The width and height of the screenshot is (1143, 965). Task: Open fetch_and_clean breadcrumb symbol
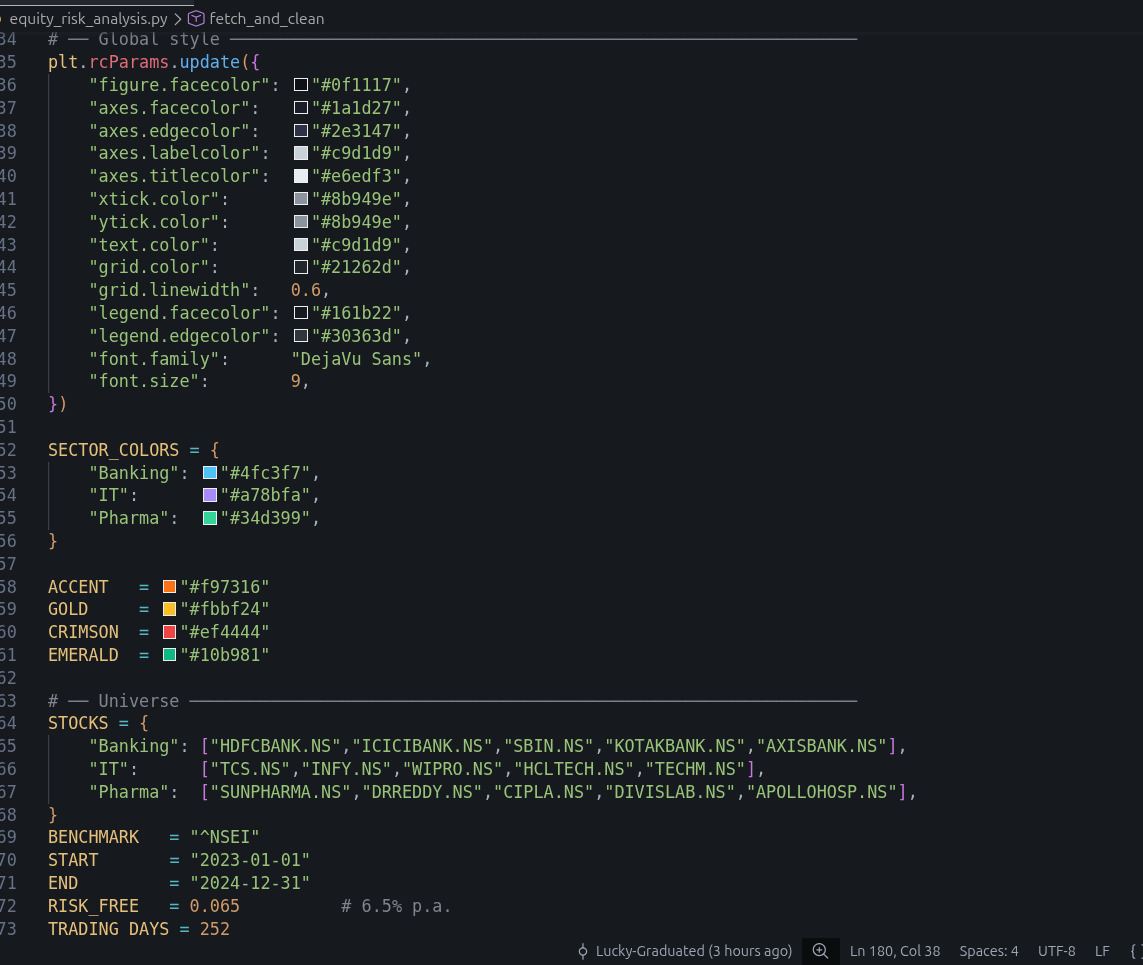tap(266, 18)
